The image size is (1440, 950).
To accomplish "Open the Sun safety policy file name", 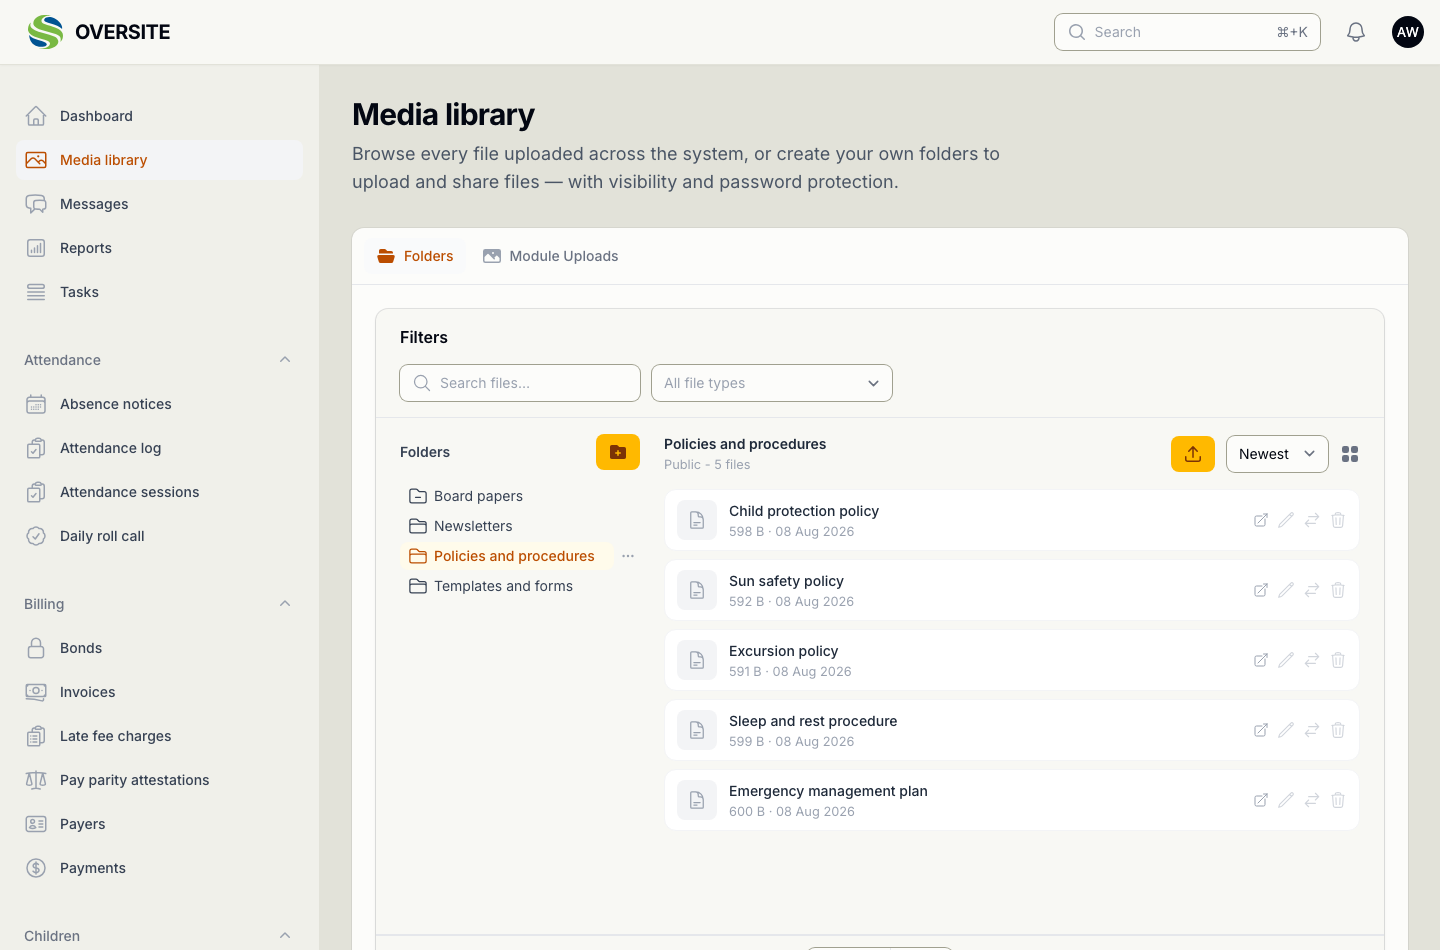I will pyautogui.click(x=786, y=581).
